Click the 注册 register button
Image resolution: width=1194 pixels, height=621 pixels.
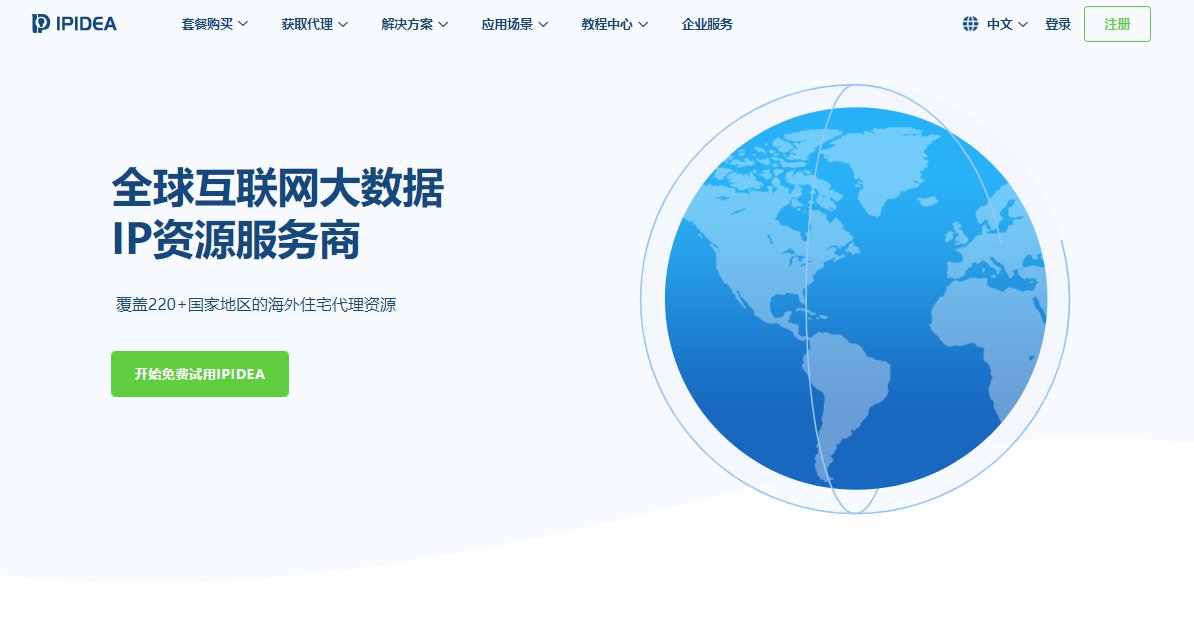click(1117, 24)
